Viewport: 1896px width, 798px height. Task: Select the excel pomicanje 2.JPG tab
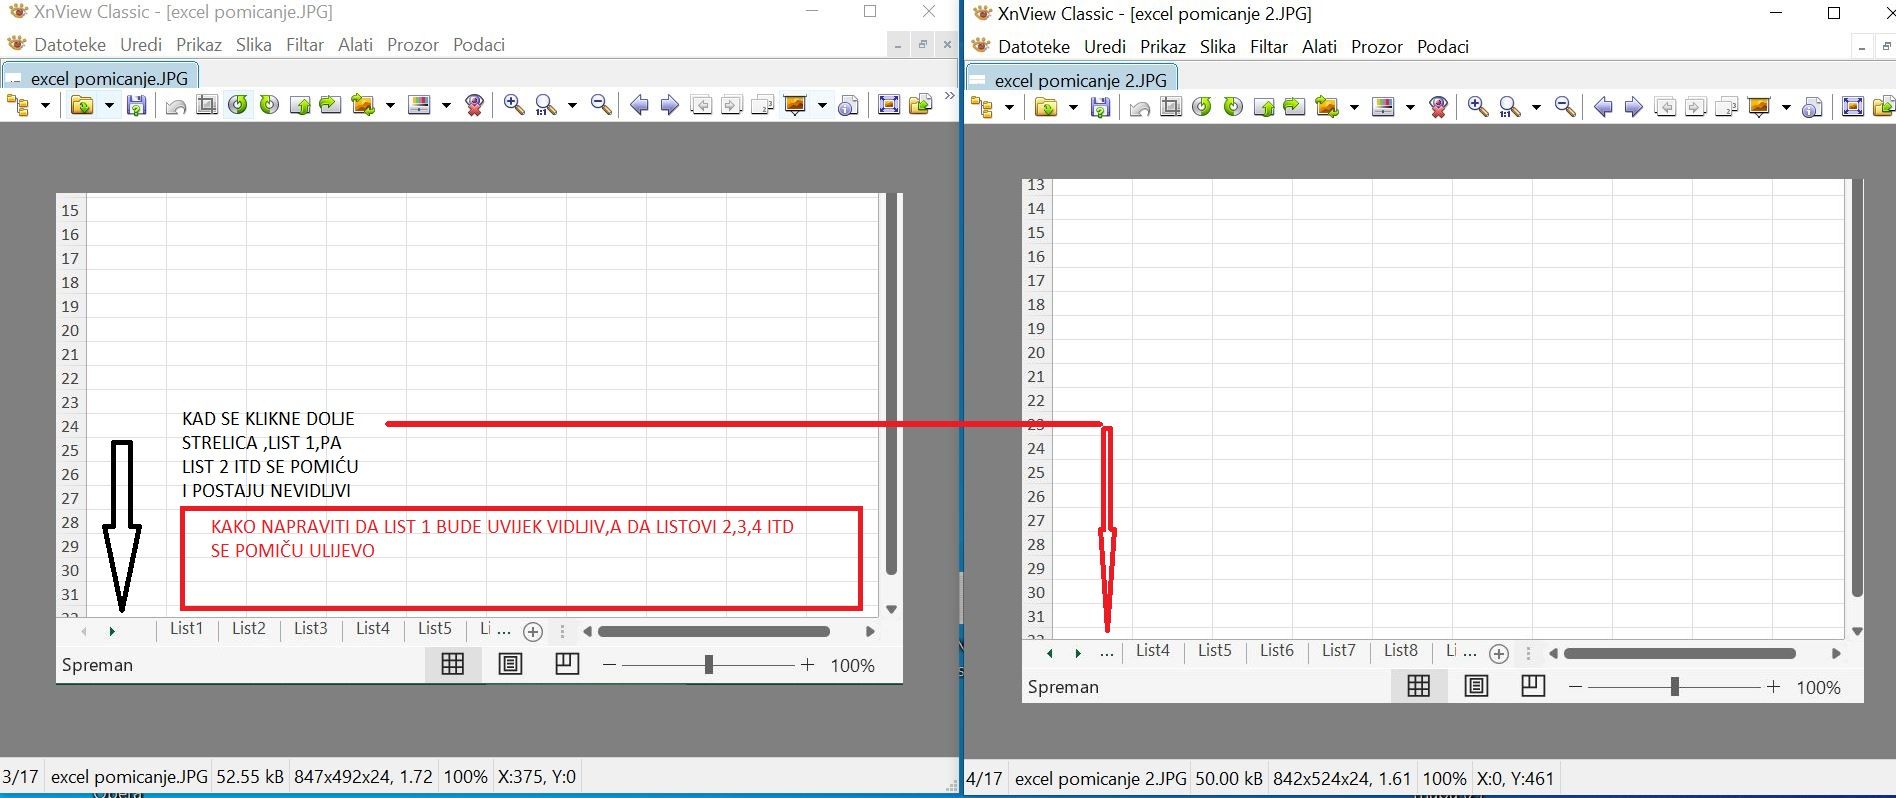(1071, 80)
